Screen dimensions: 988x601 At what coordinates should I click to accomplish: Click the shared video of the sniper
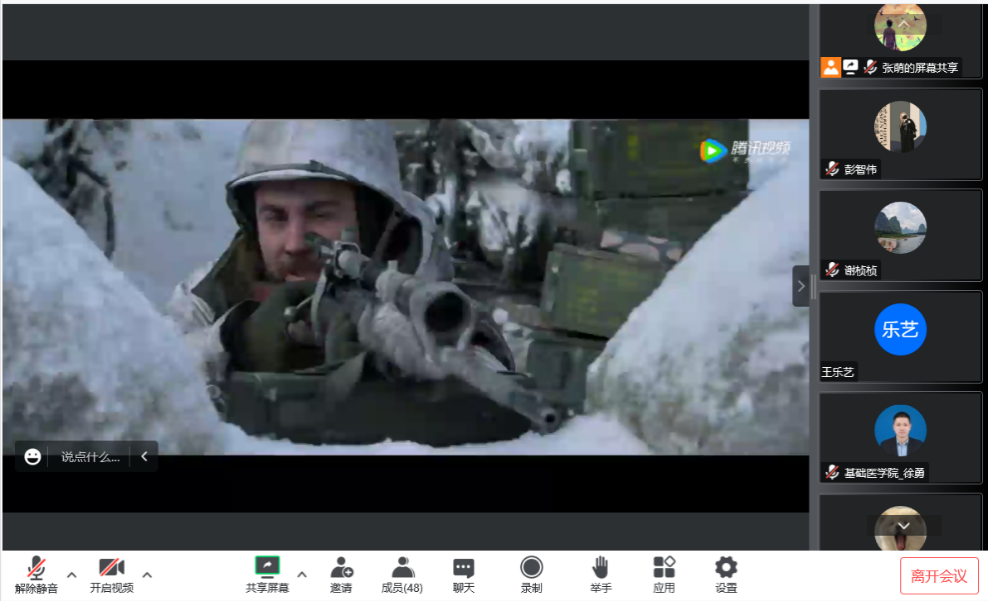pos(406,287)
